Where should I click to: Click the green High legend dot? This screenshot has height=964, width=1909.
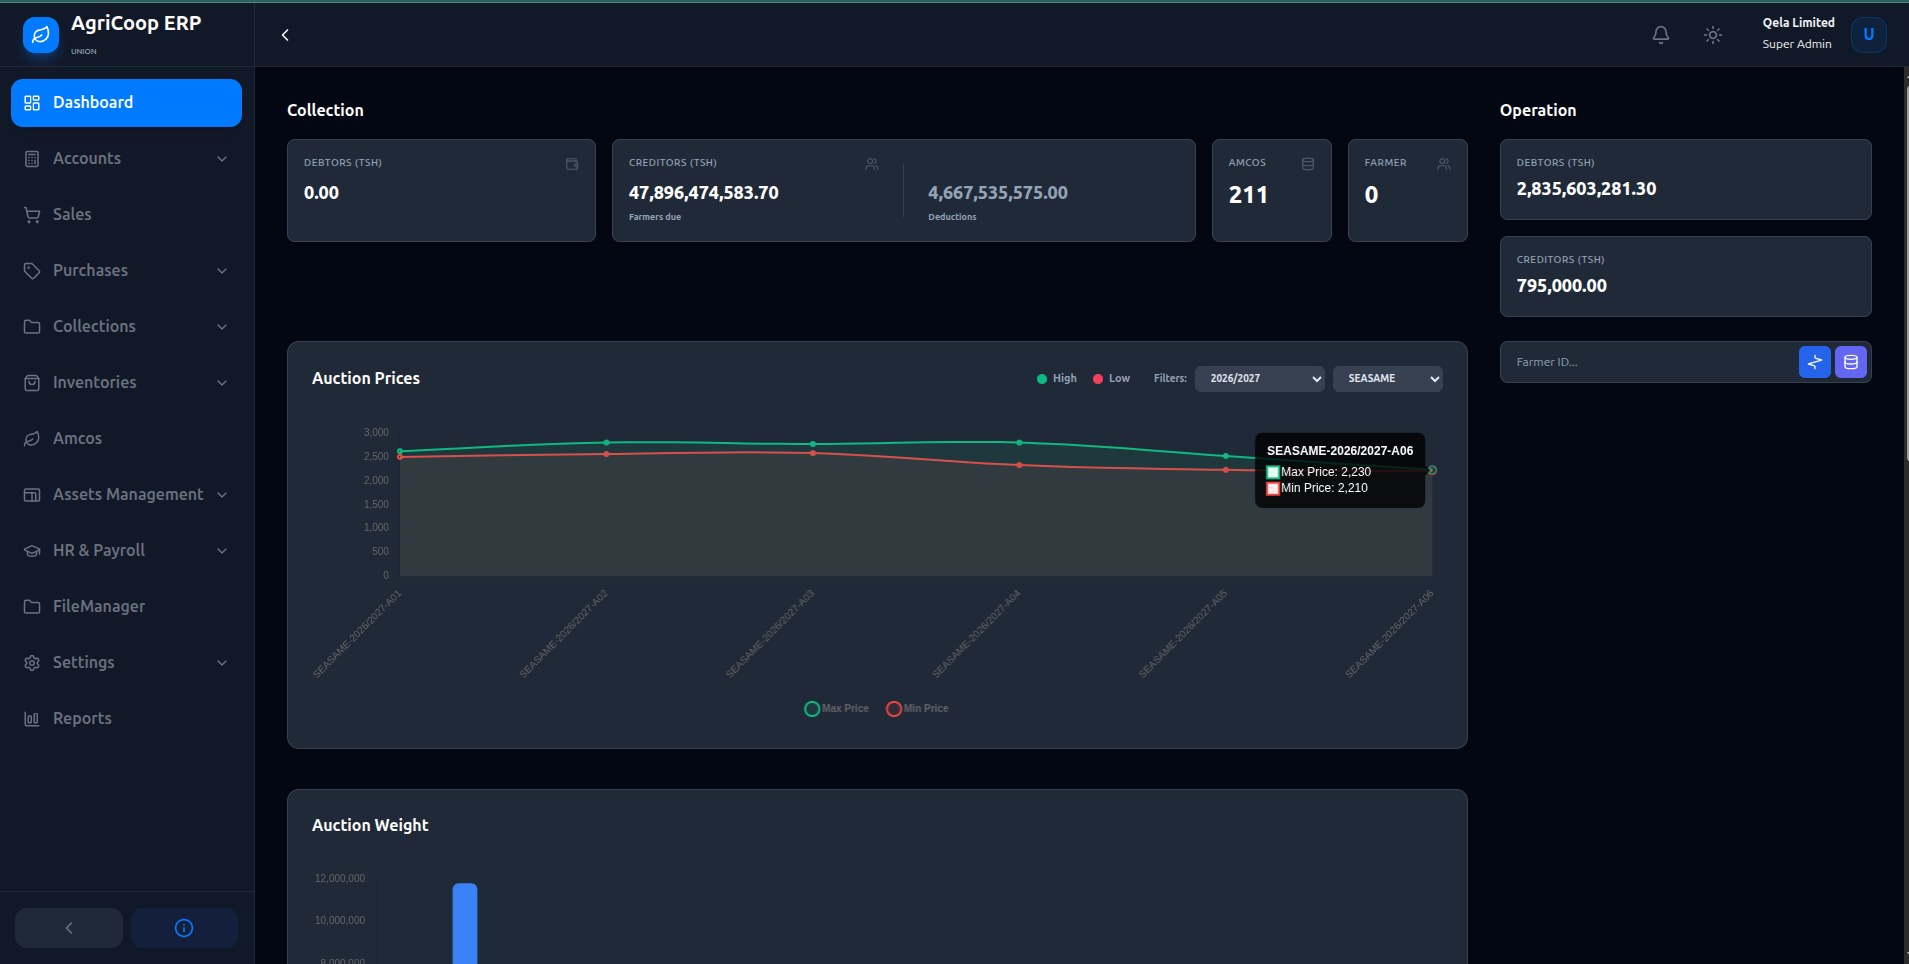1042,379
